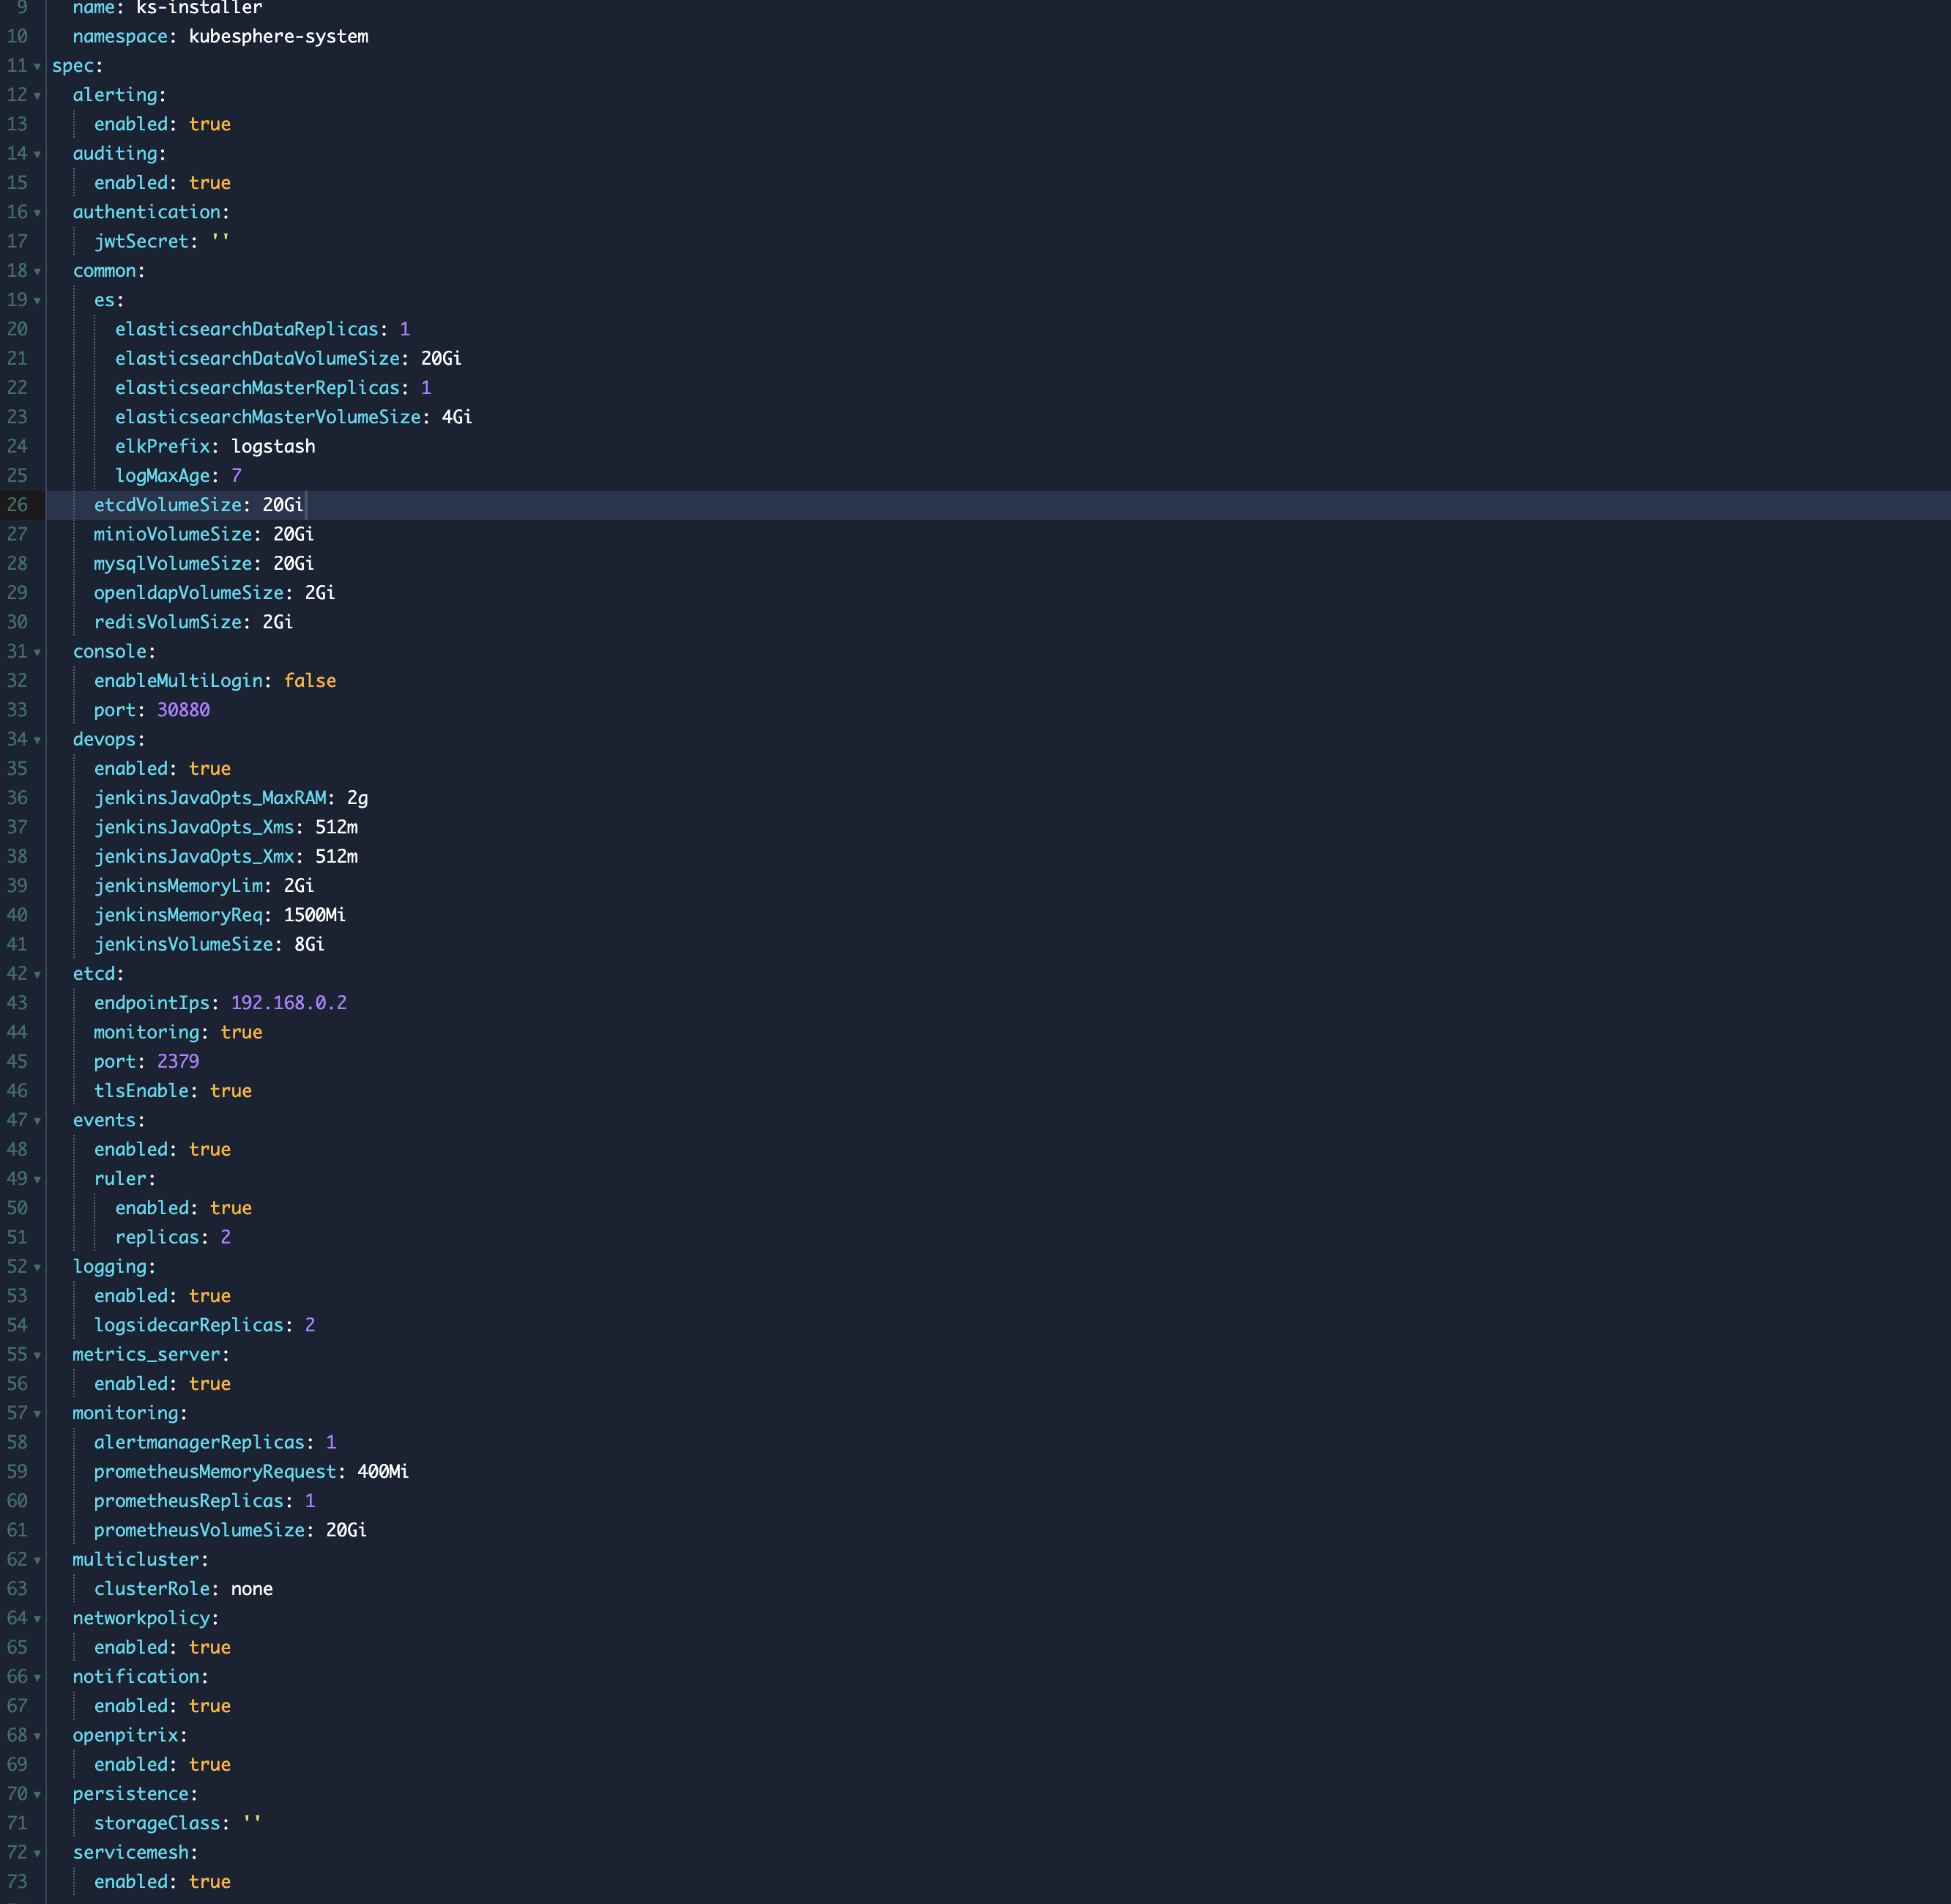1951x1904 pixels.
Task: Click elasticsearchDataReplicas key
Action: tap(247, 329)
